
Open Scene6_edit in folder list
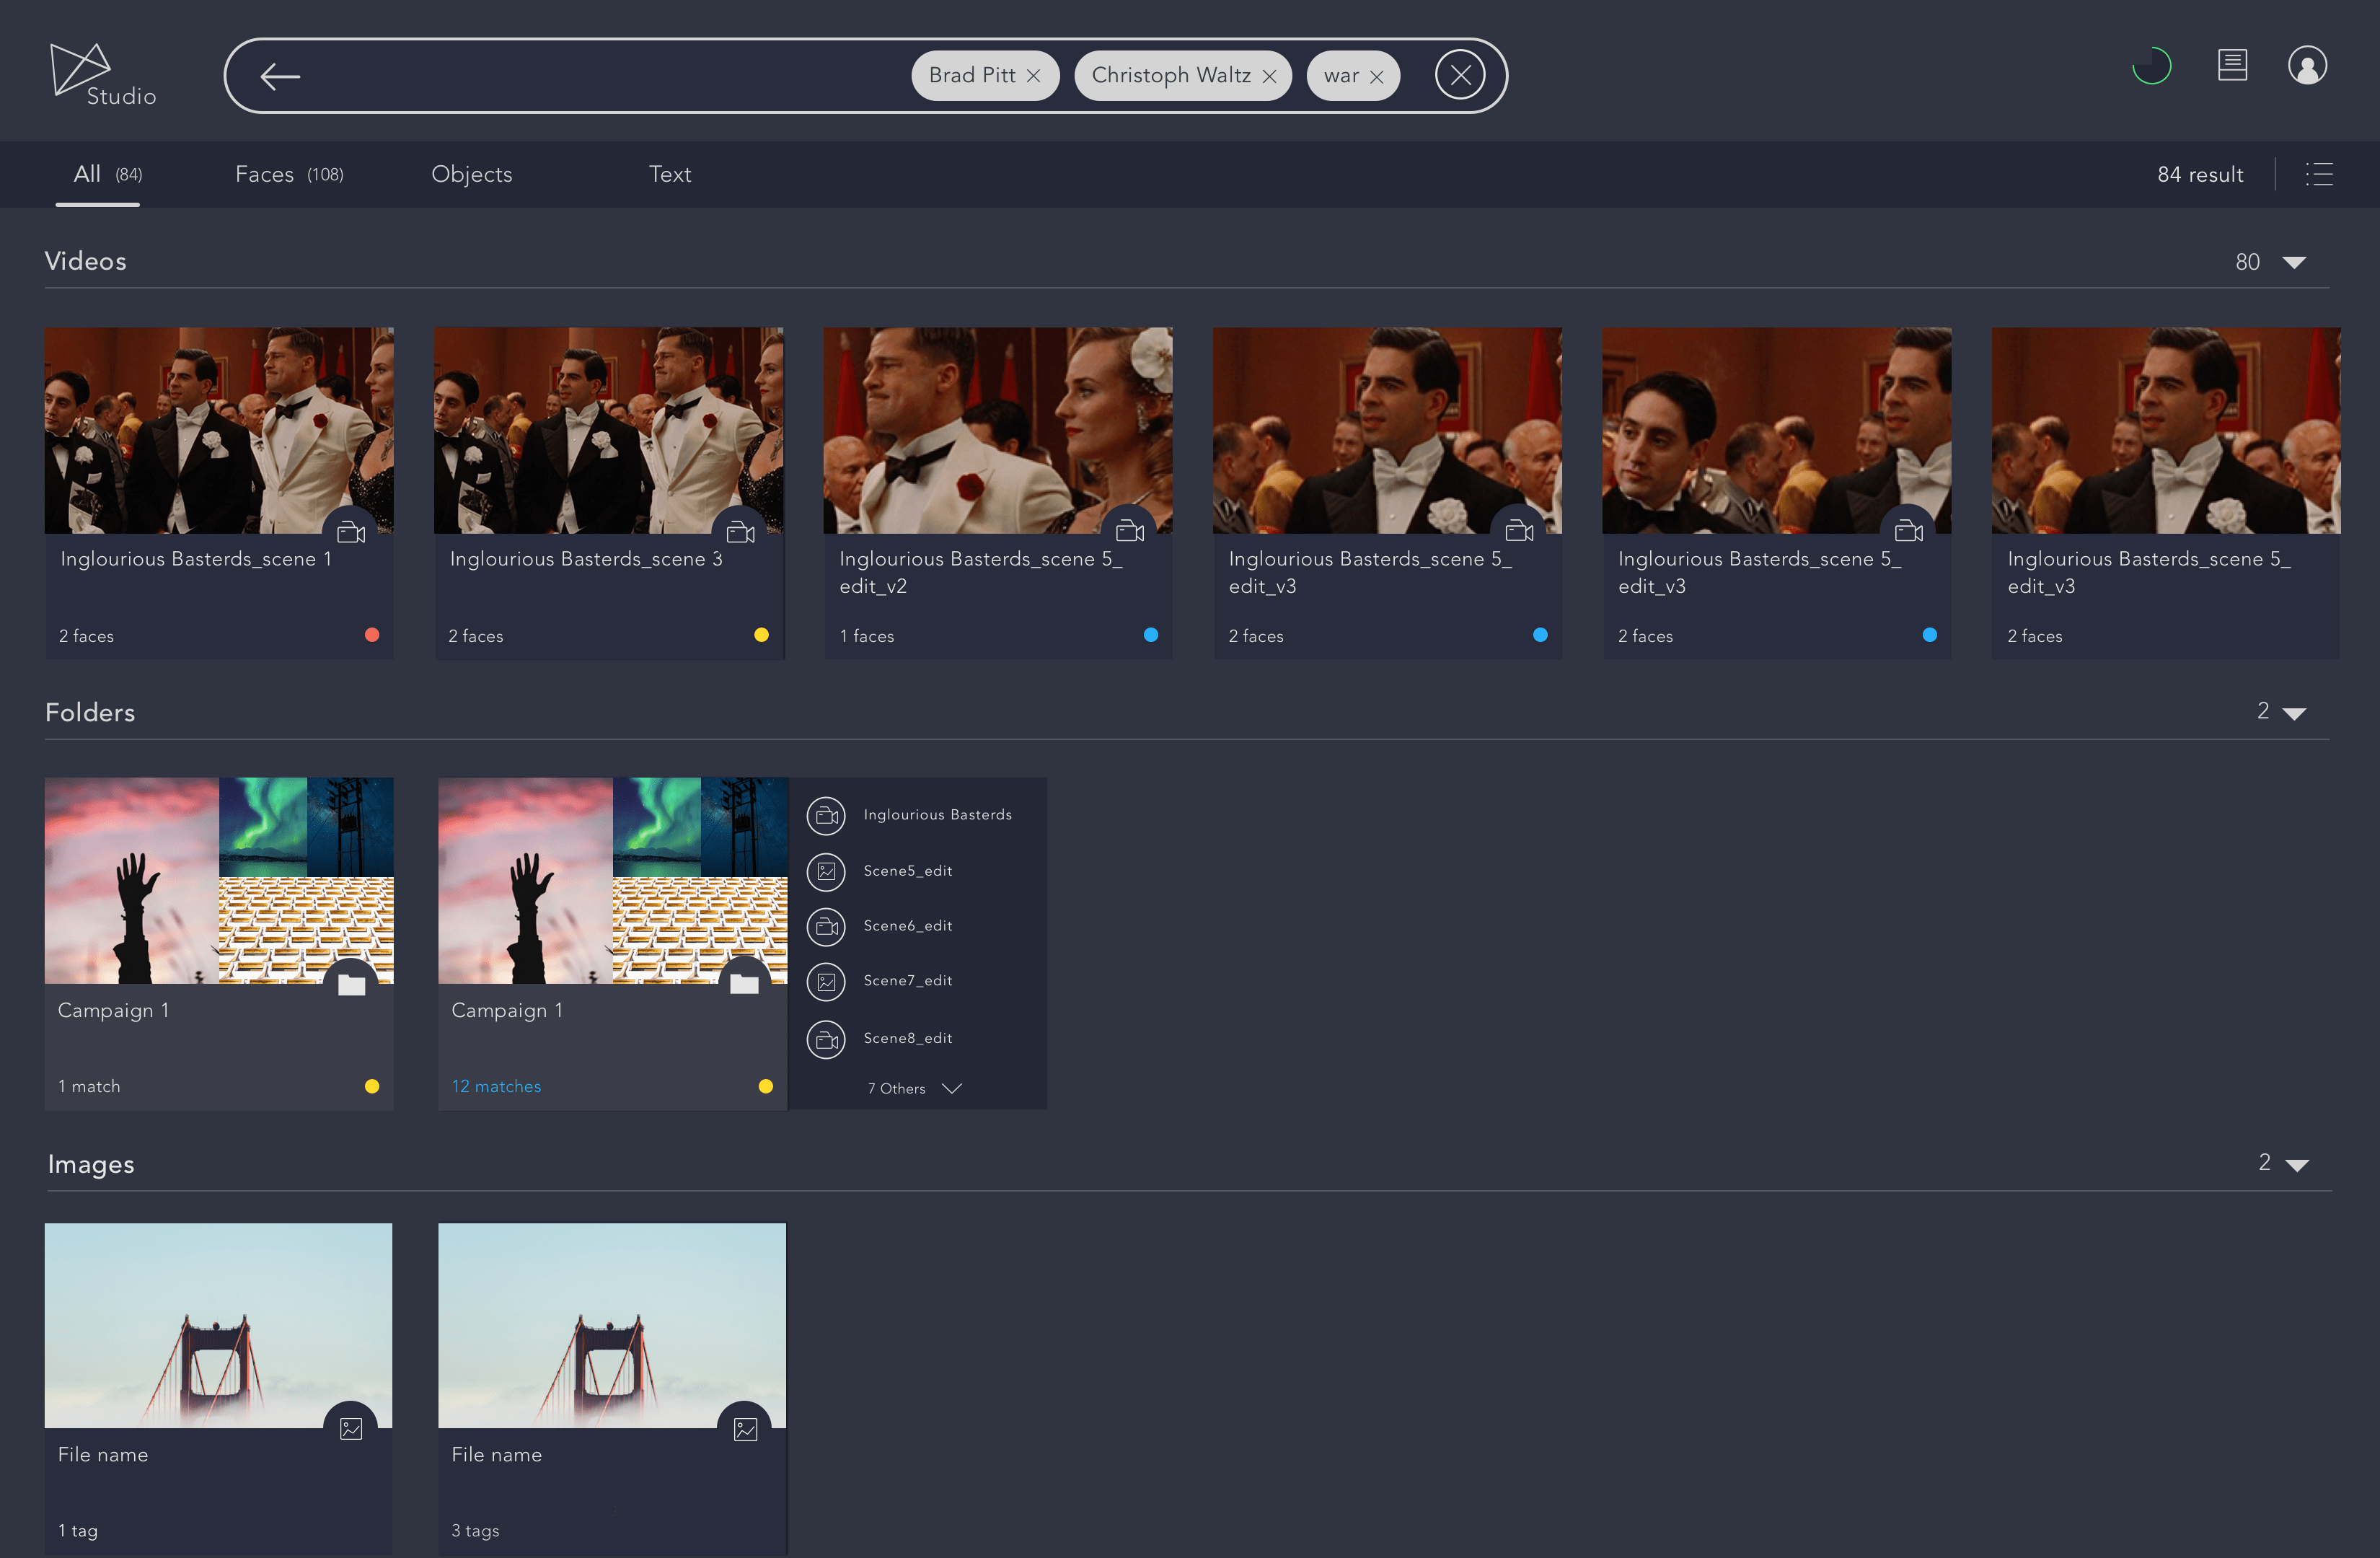[x=907, y=926]
